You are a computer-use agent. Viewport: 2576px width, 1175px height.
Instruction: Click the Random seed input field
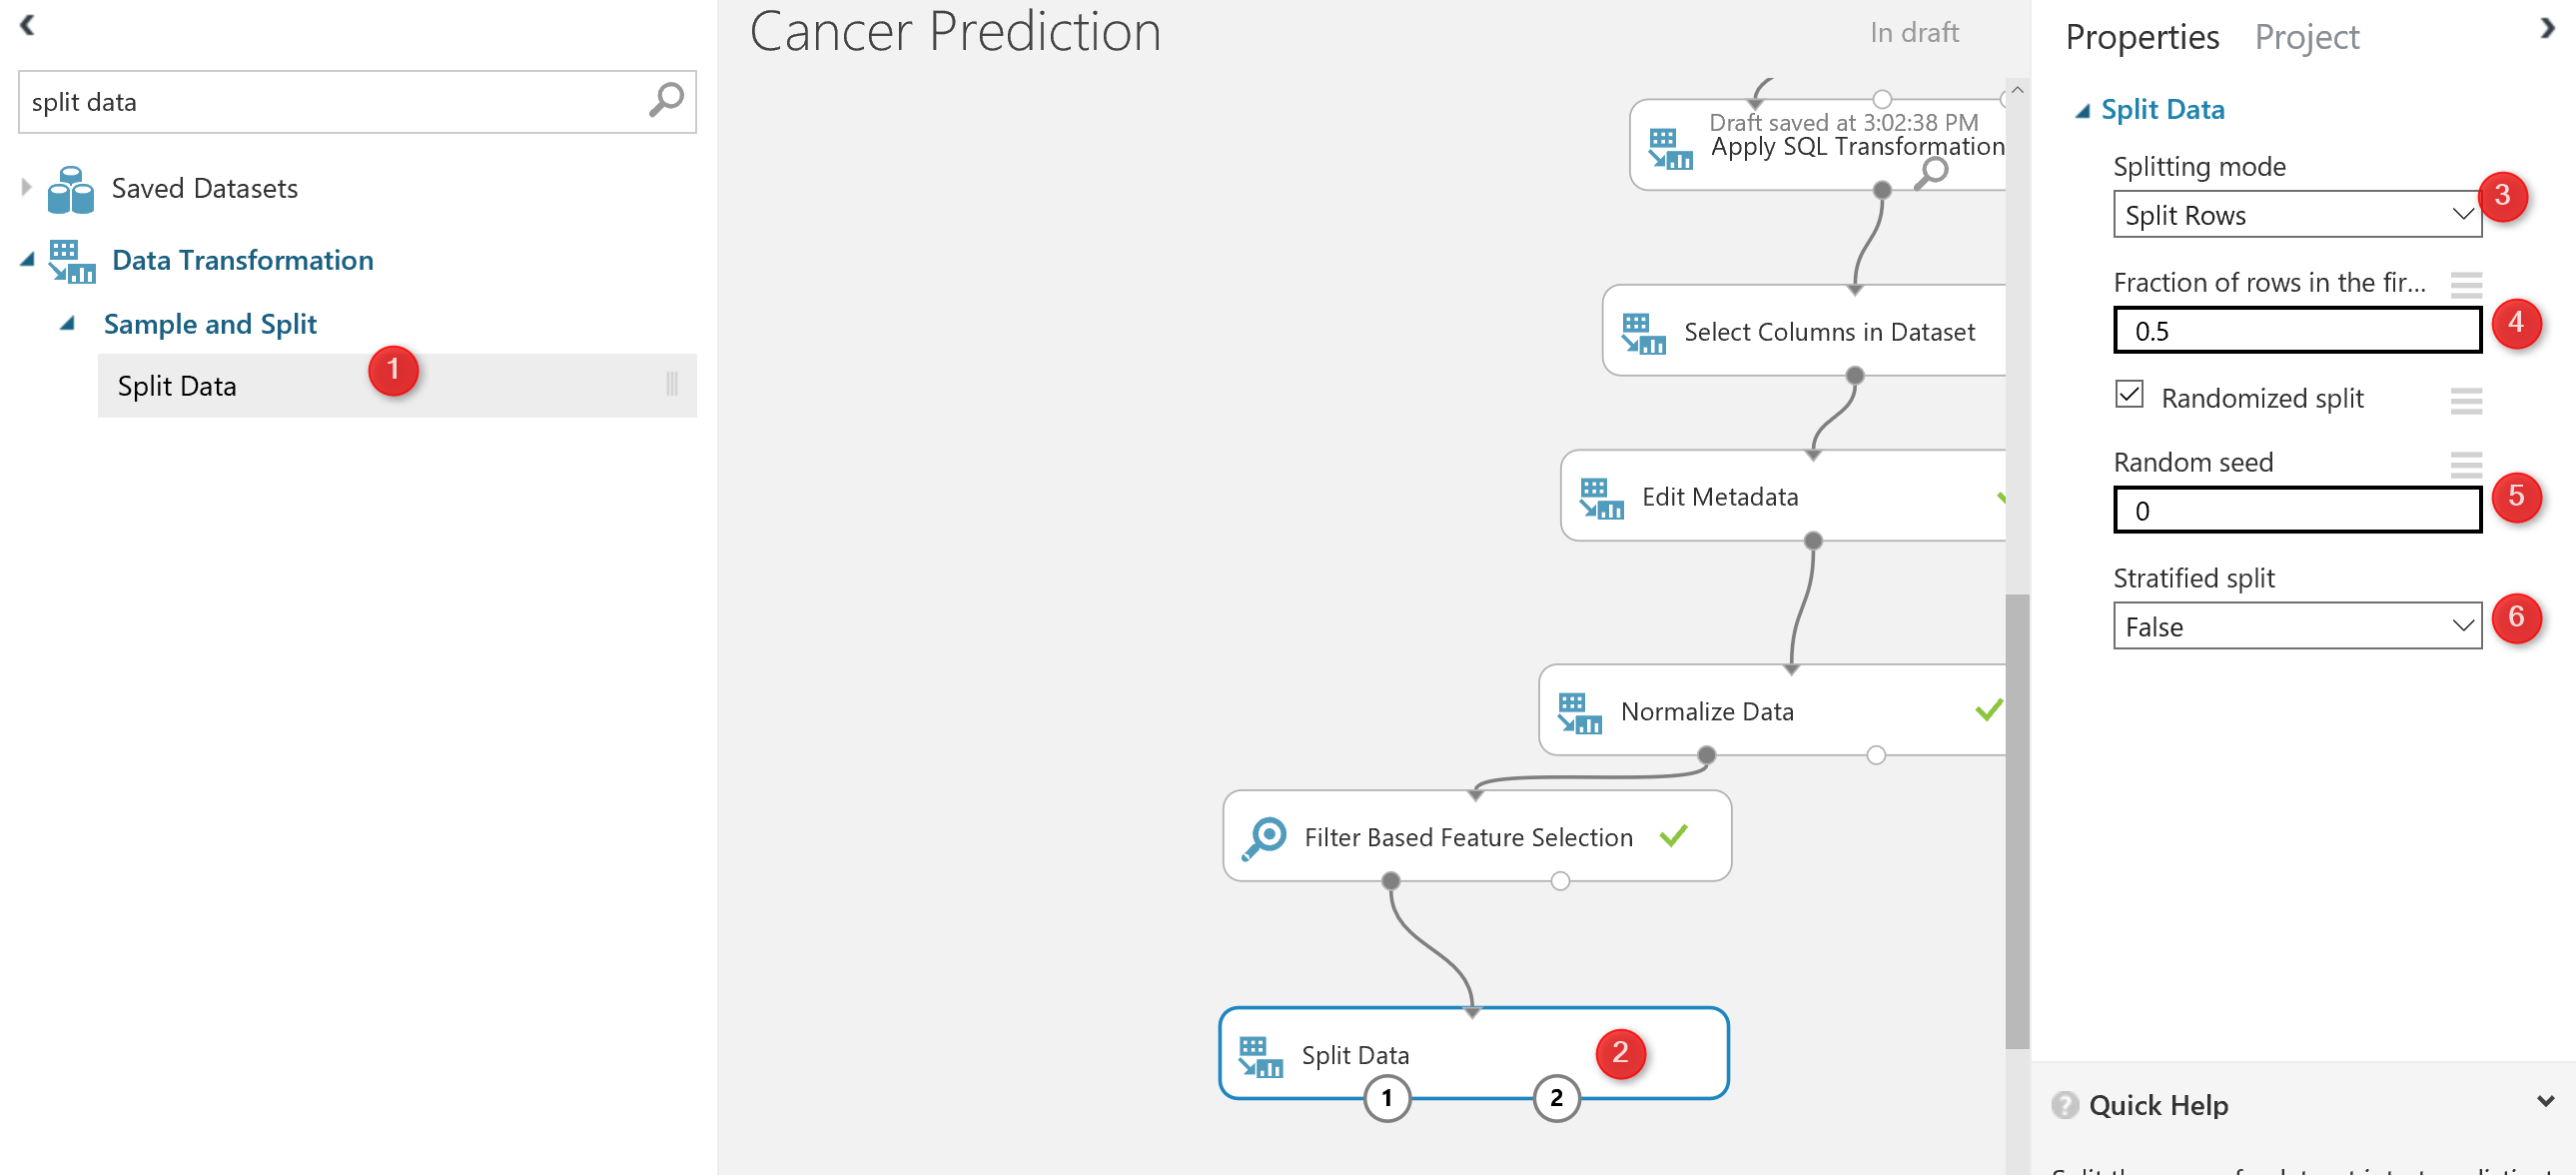(2296, 511)
